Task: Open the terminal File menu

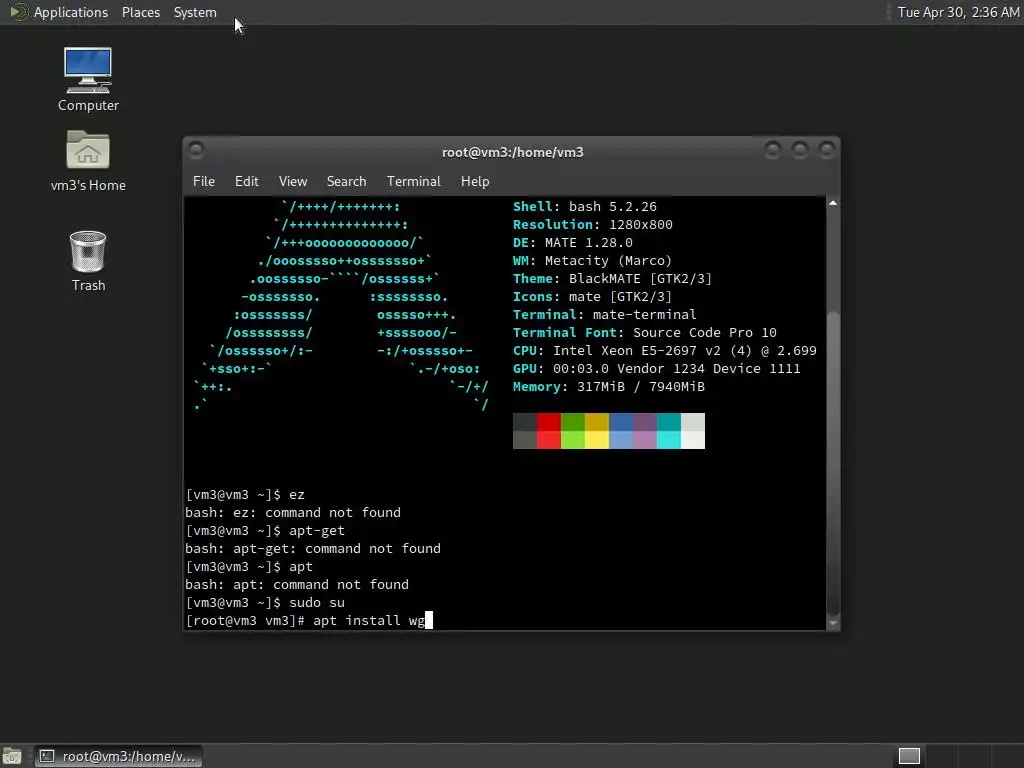Action: pyautogui.click(x=204, y=181)
